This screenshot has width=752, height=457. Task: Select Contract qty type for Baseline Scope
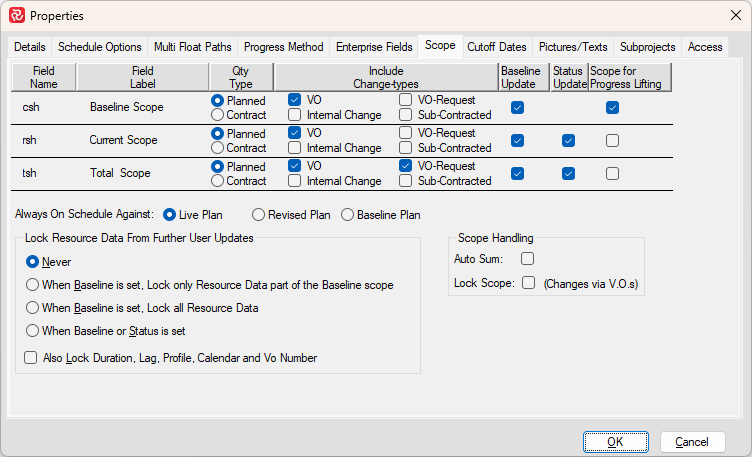217,115
